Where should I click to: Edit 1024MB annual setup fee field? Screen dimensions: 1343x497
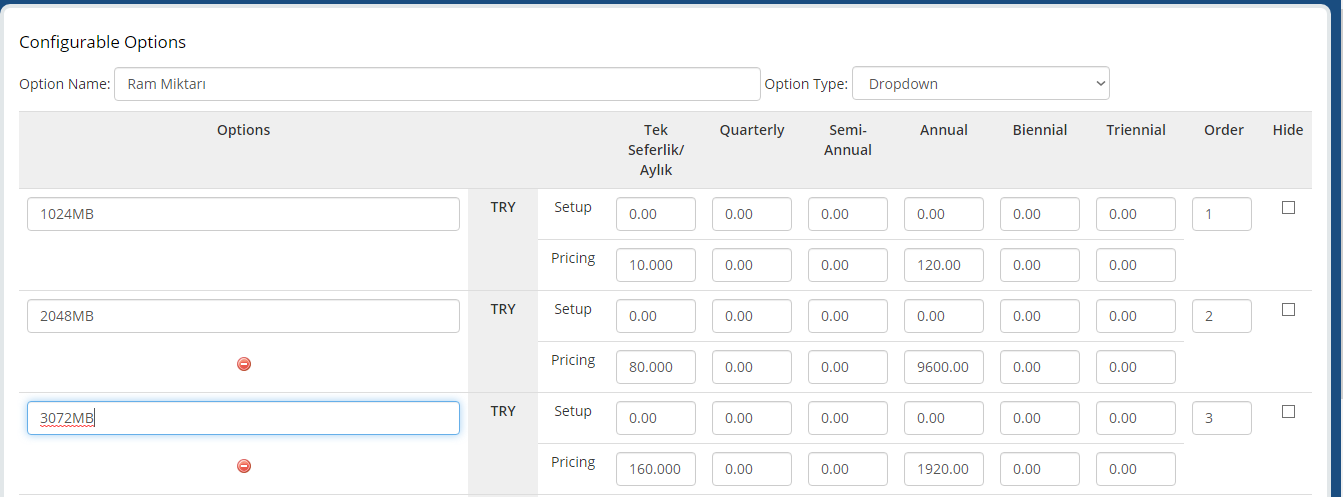tap(944, 214)
